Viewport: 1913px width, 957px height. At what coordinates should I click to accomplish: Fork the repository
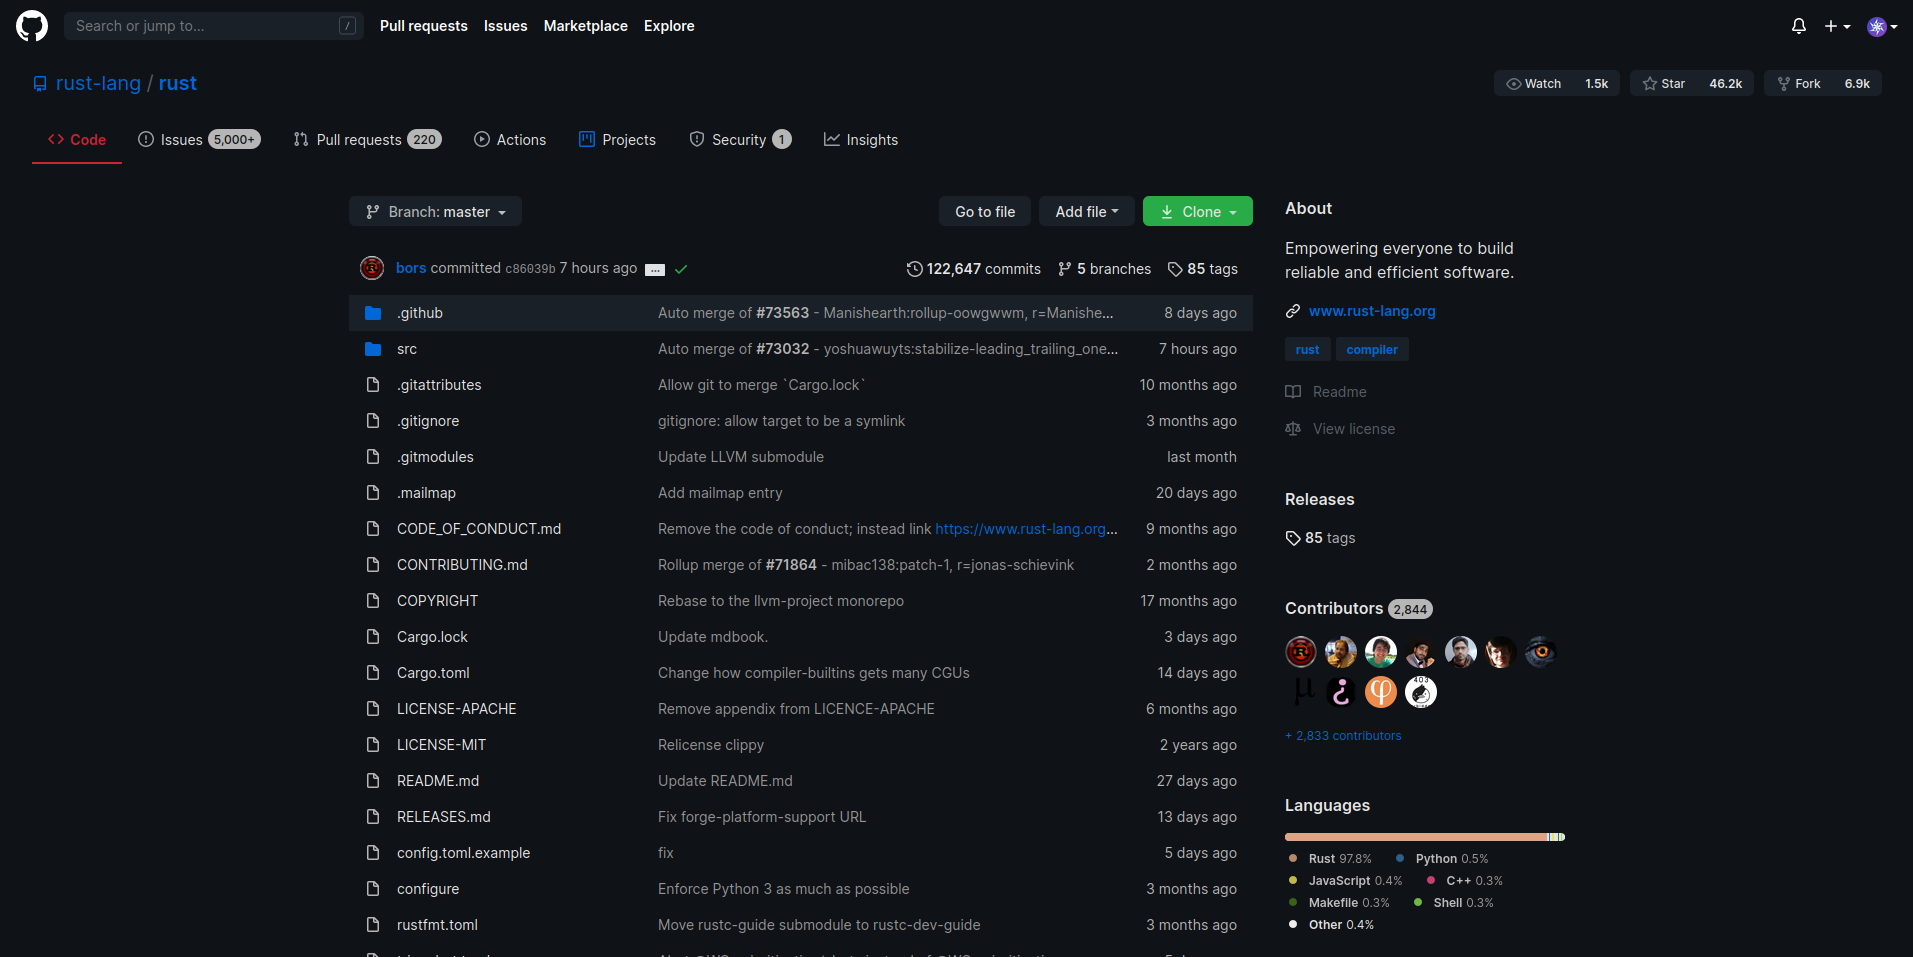(1799, 84)
